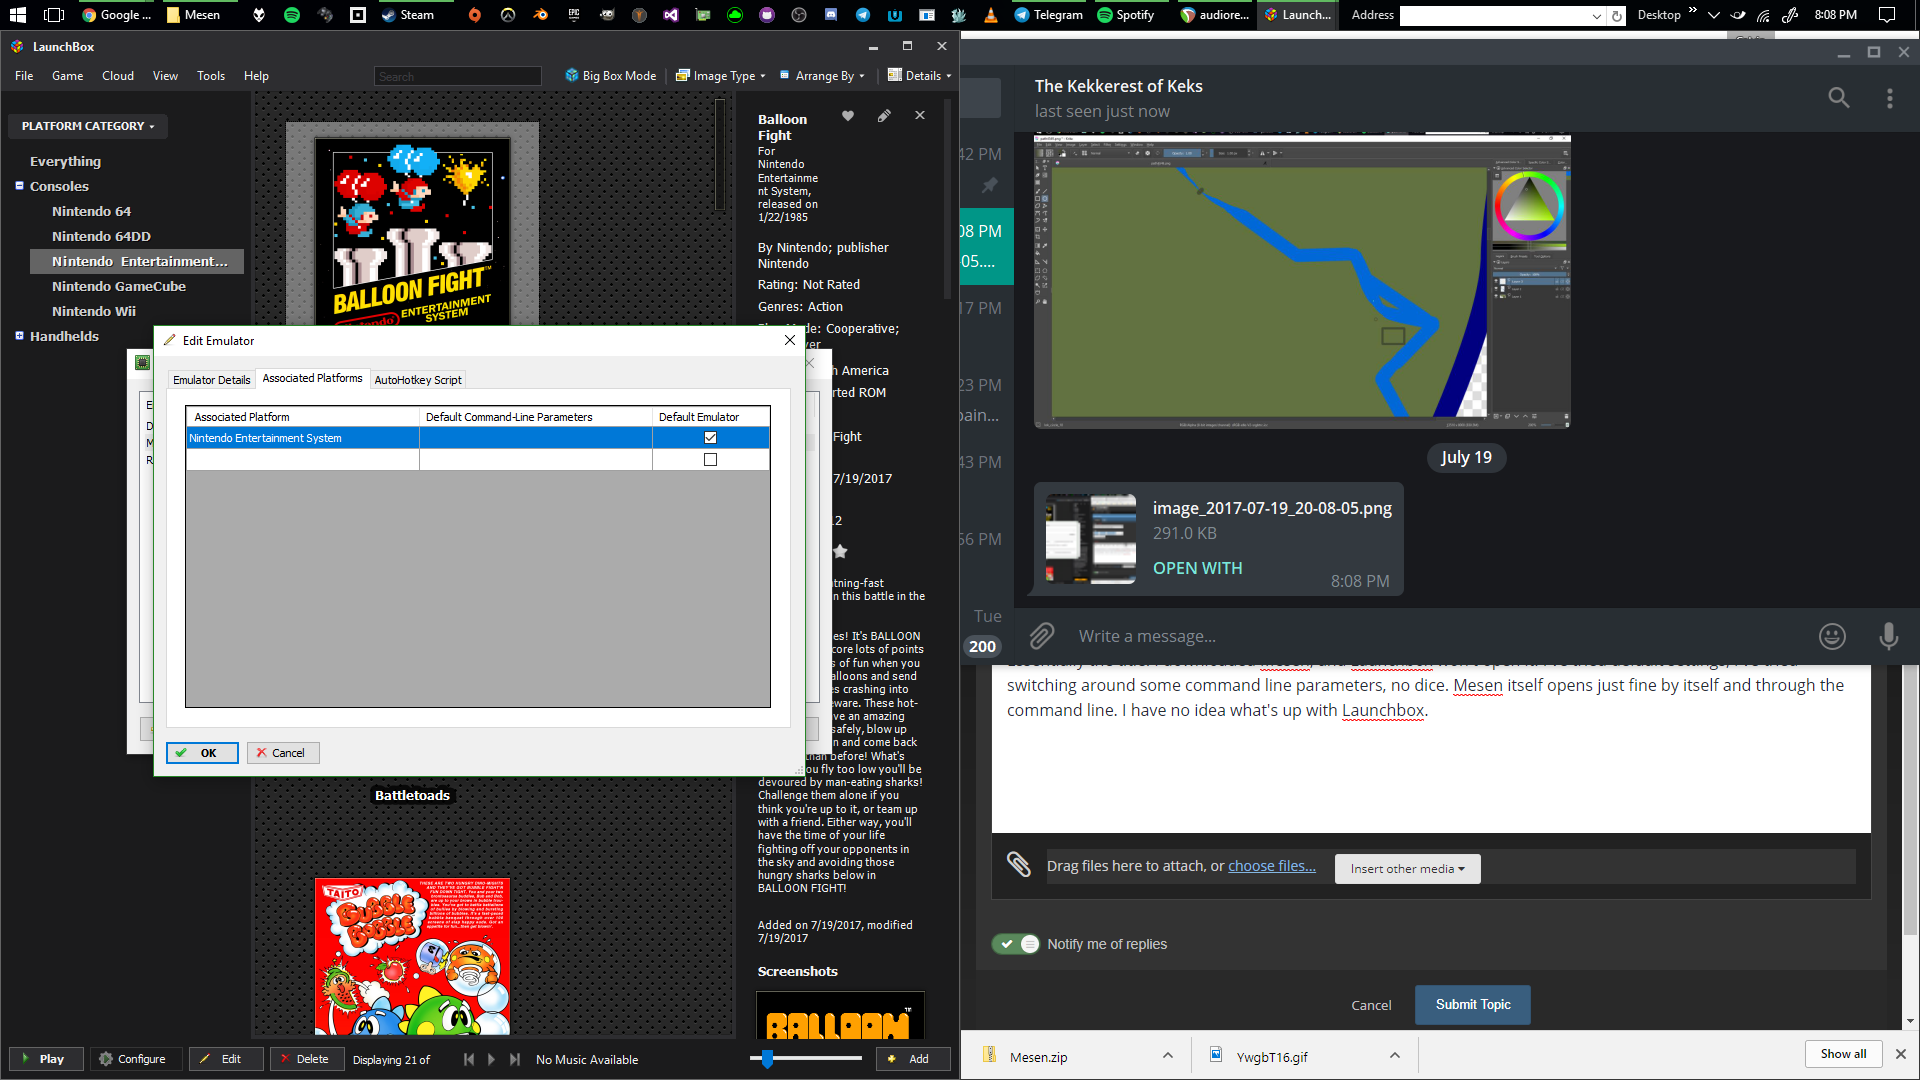Select Nintendo GameCube platform

coord(118,286)
